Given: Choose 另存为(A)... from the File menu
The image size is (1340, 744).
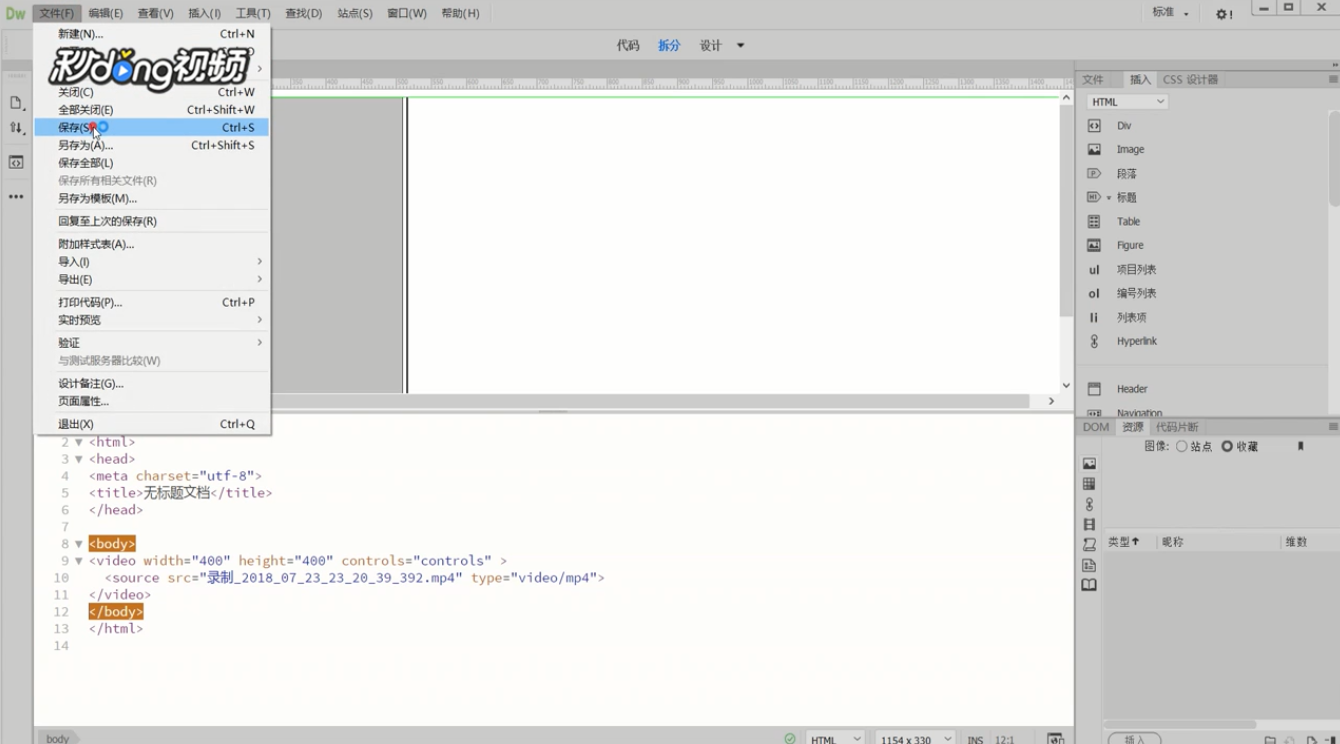Looking at the screenshot, I should pos(85,145).
